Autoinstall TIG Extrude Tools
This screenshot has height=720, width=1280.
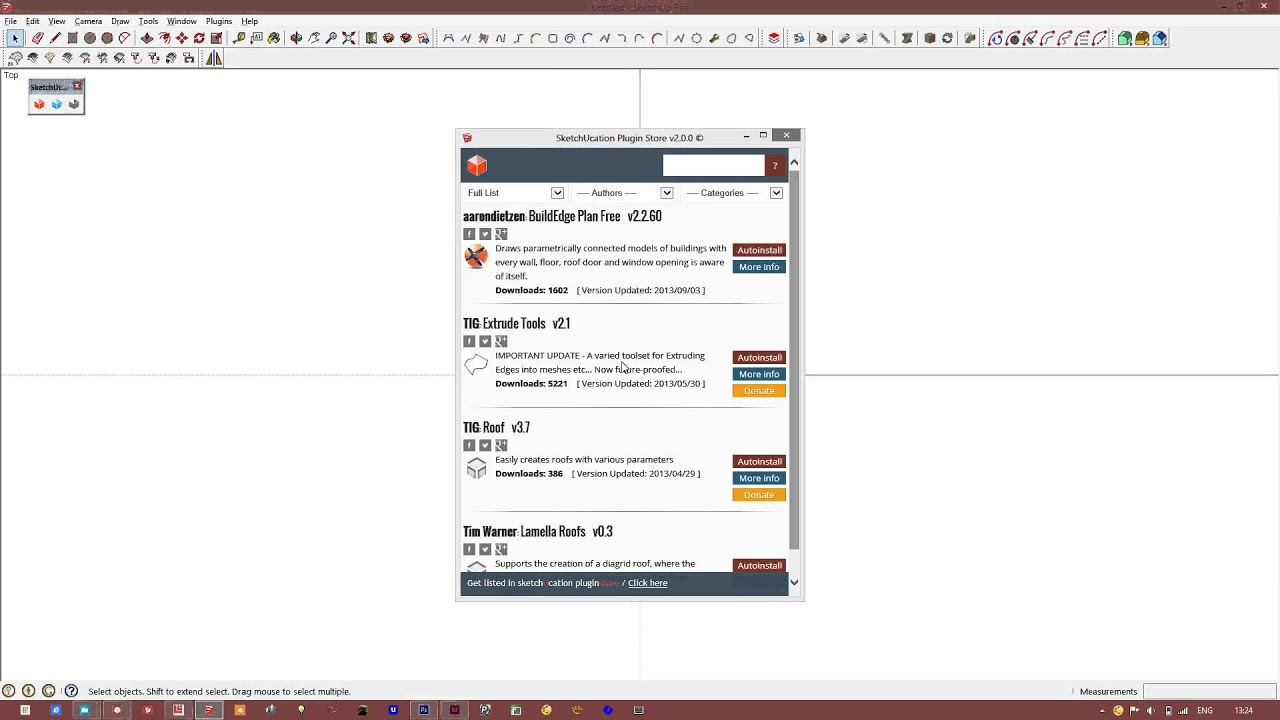coord(759,358)
